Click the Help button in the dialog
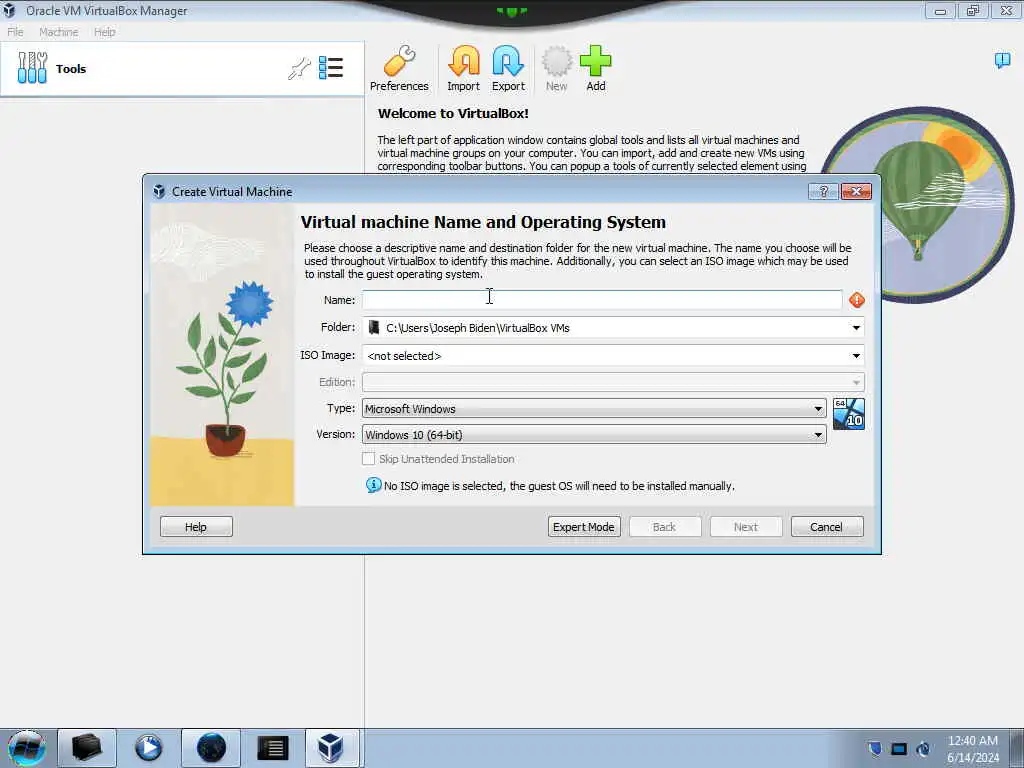Screen dimensions: 1024x768 [x=196, y=527]
